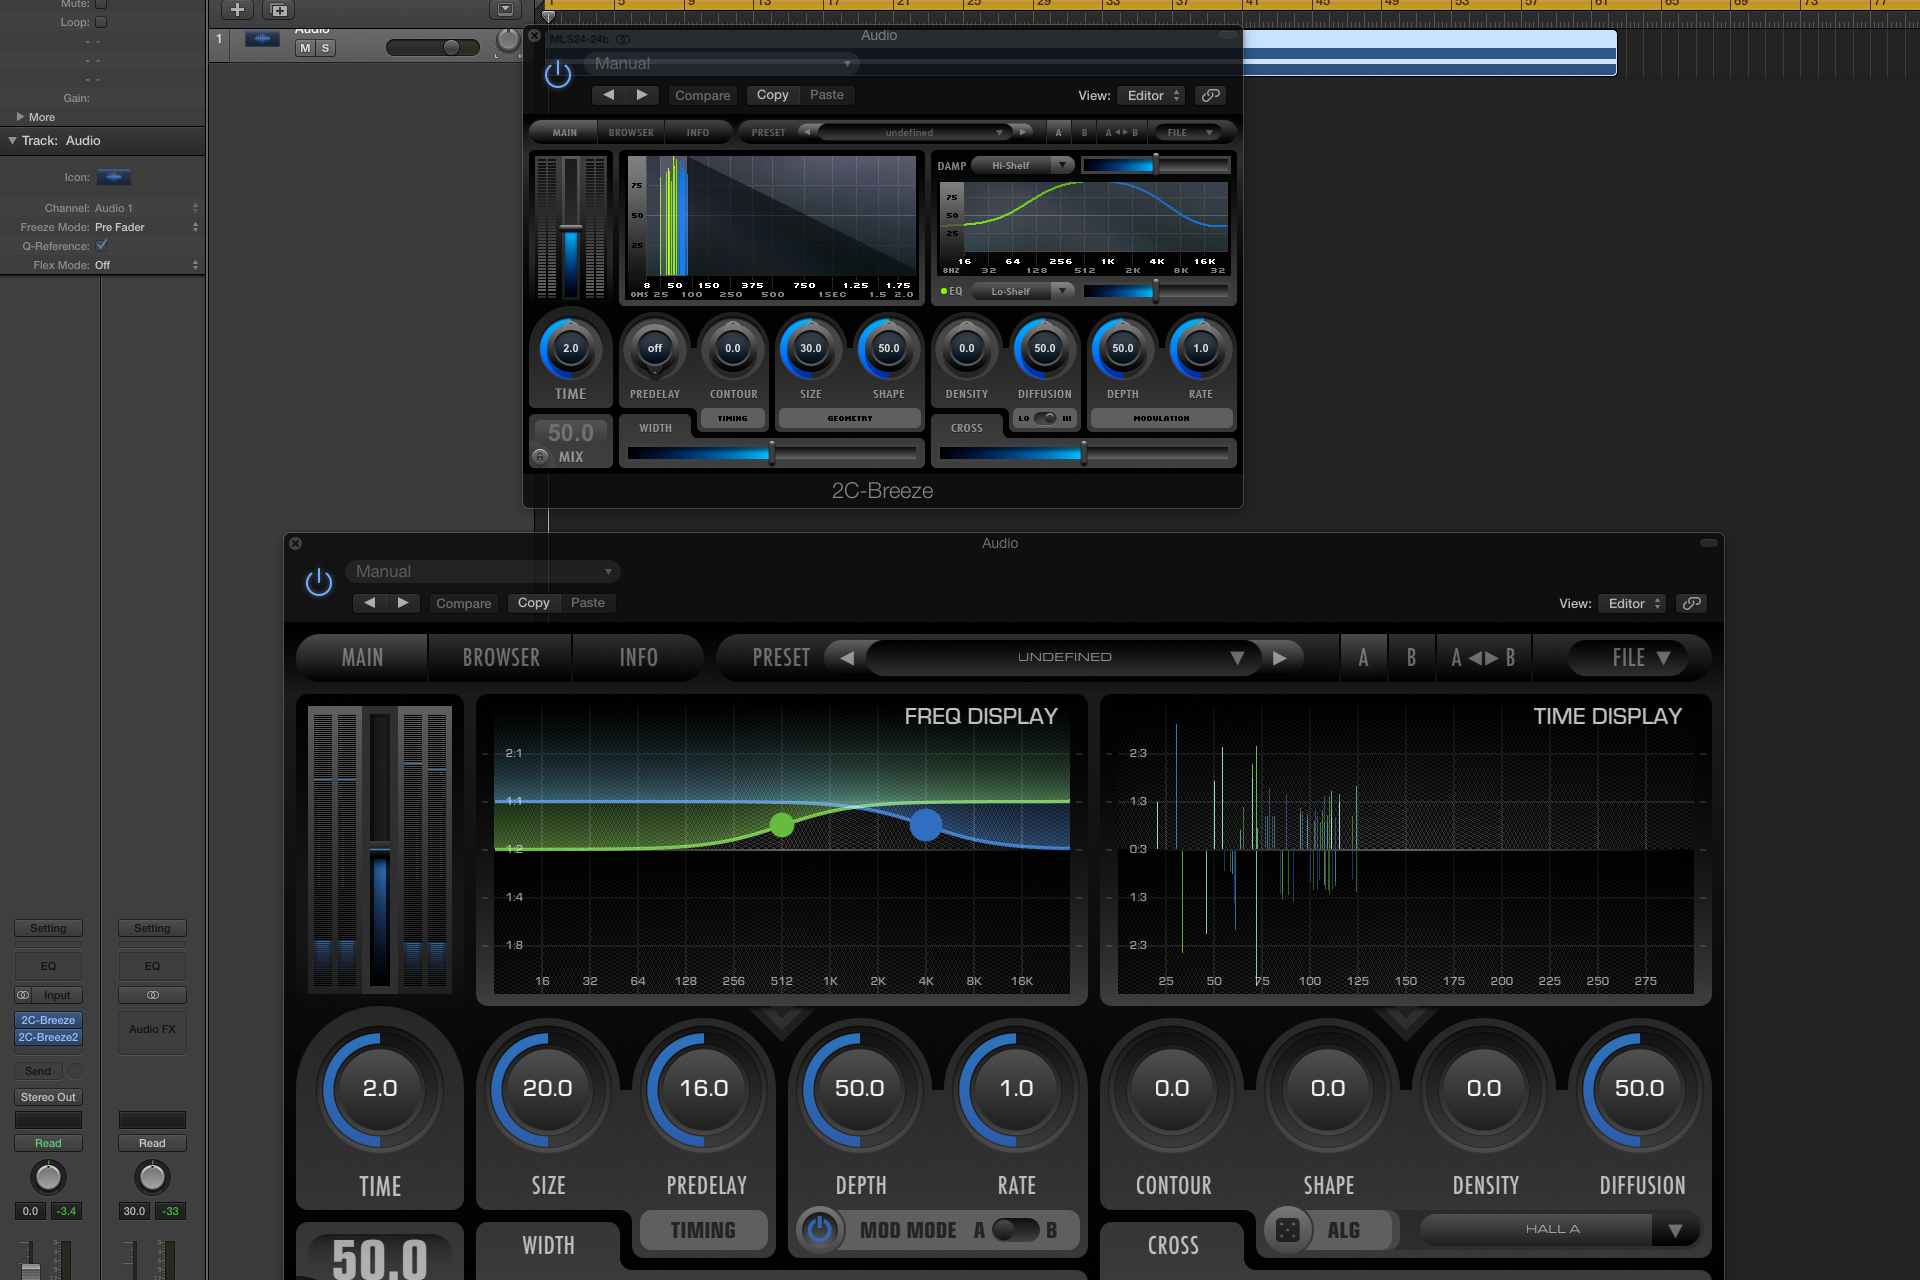Click the waveform icon on track 1 header
The image size is (1920, 1280).
[x=262, y=39]
